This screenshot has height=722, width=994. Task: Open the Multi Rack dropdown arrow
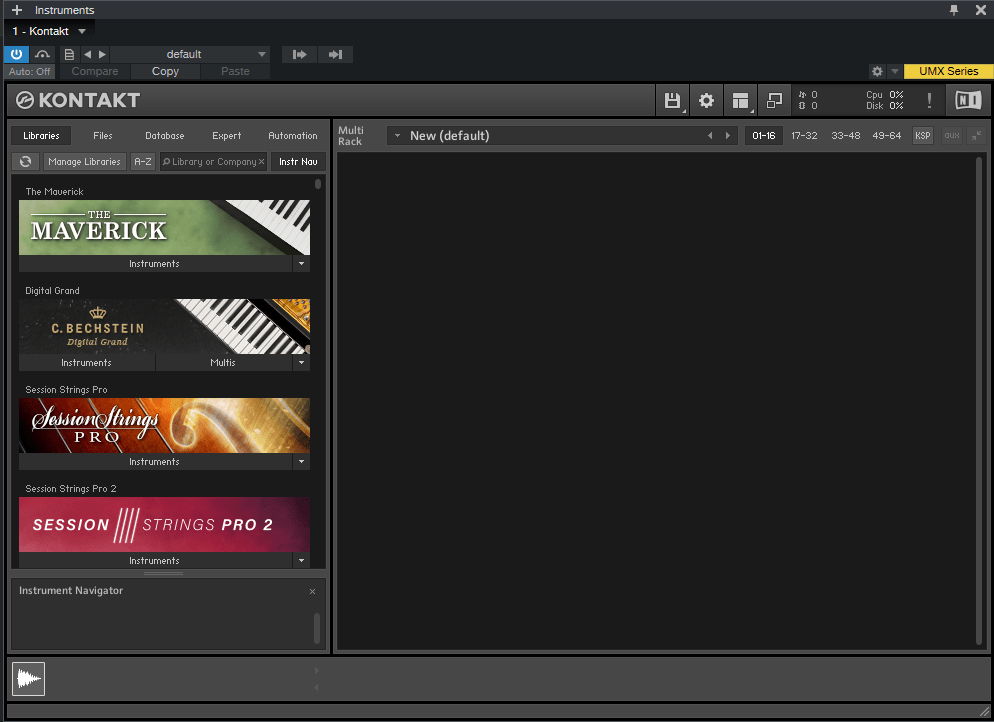point(397,136)
